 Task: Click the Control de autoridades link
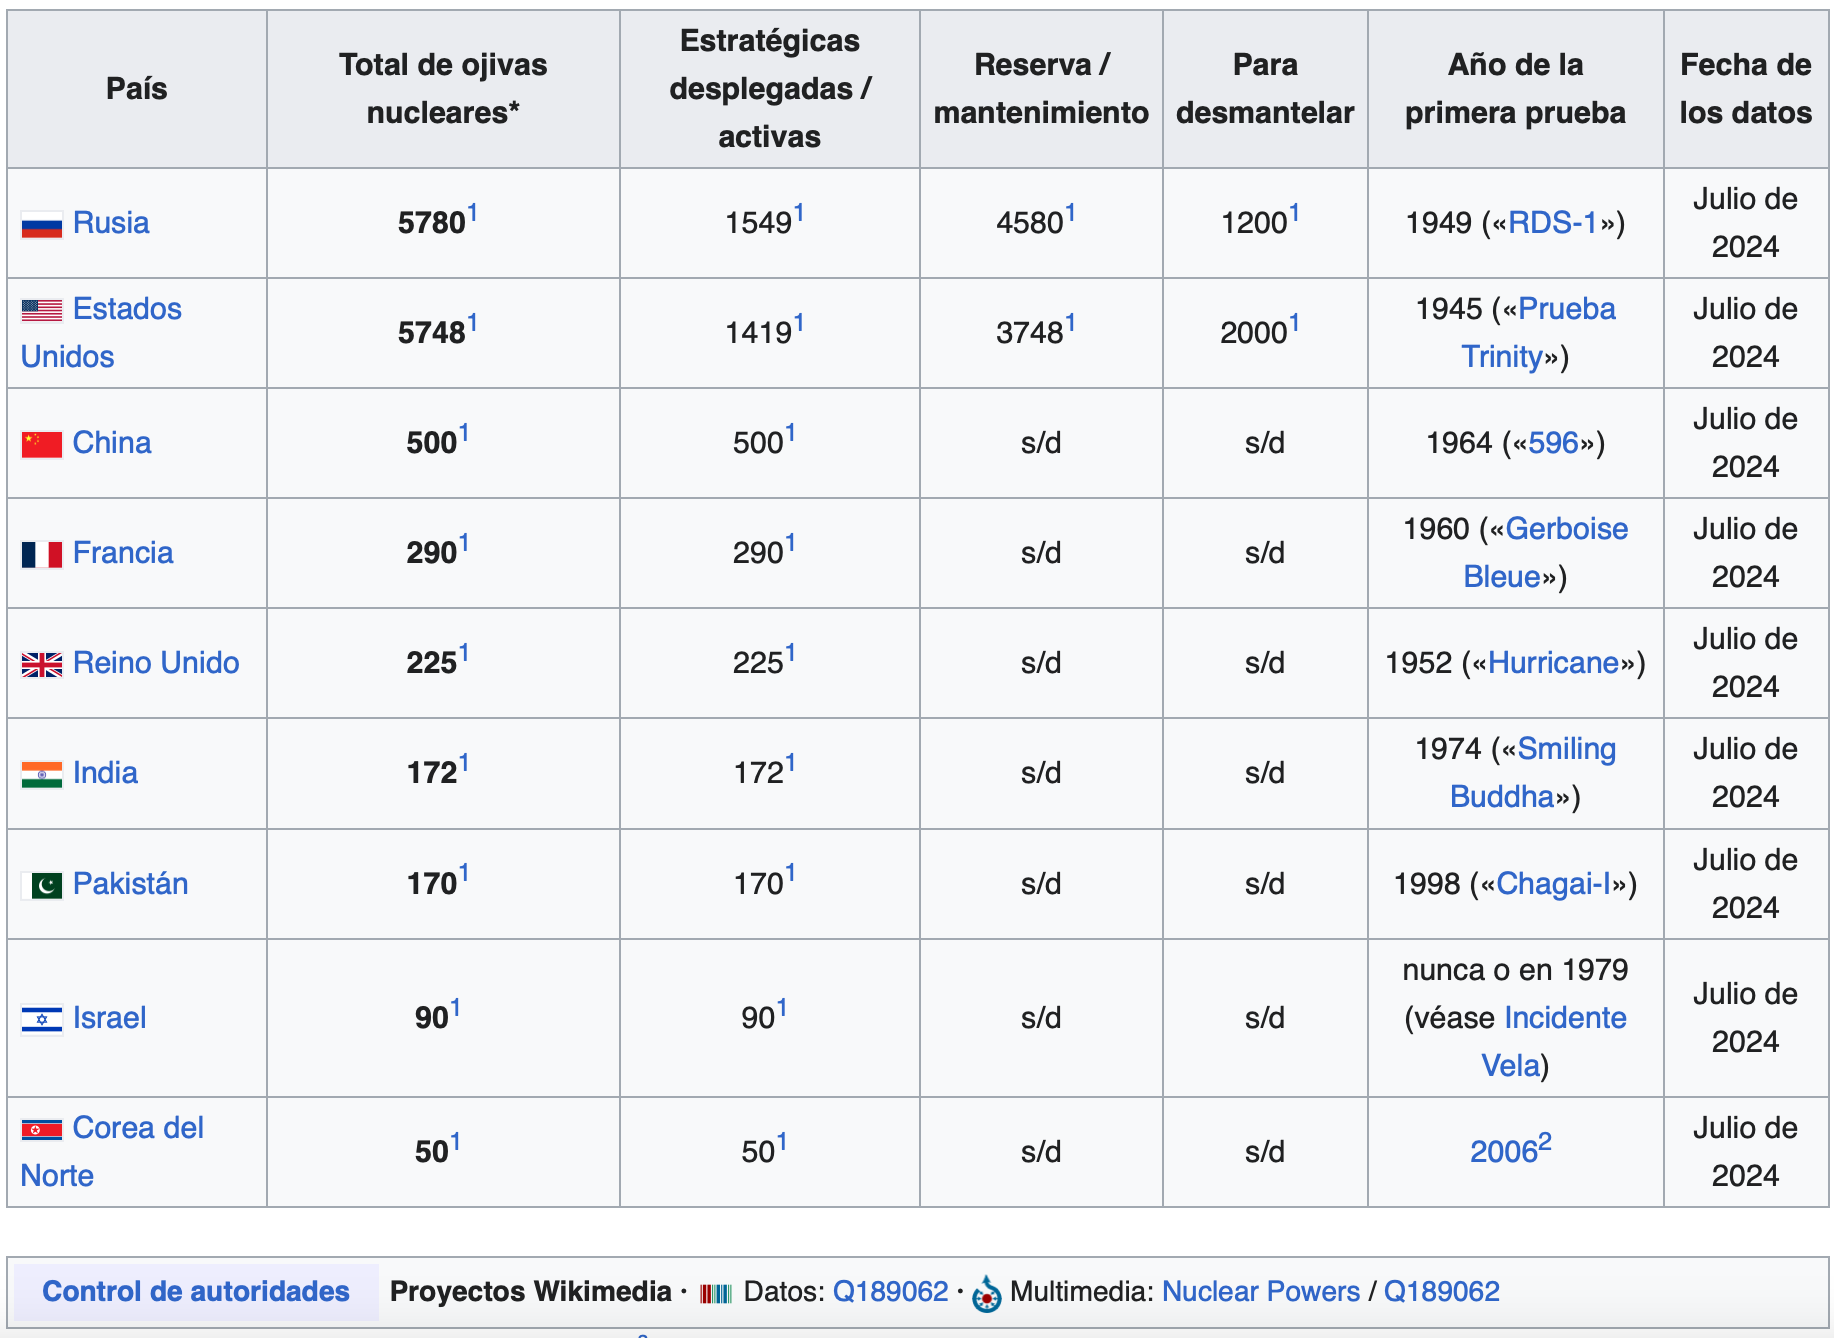[196, 1291]
